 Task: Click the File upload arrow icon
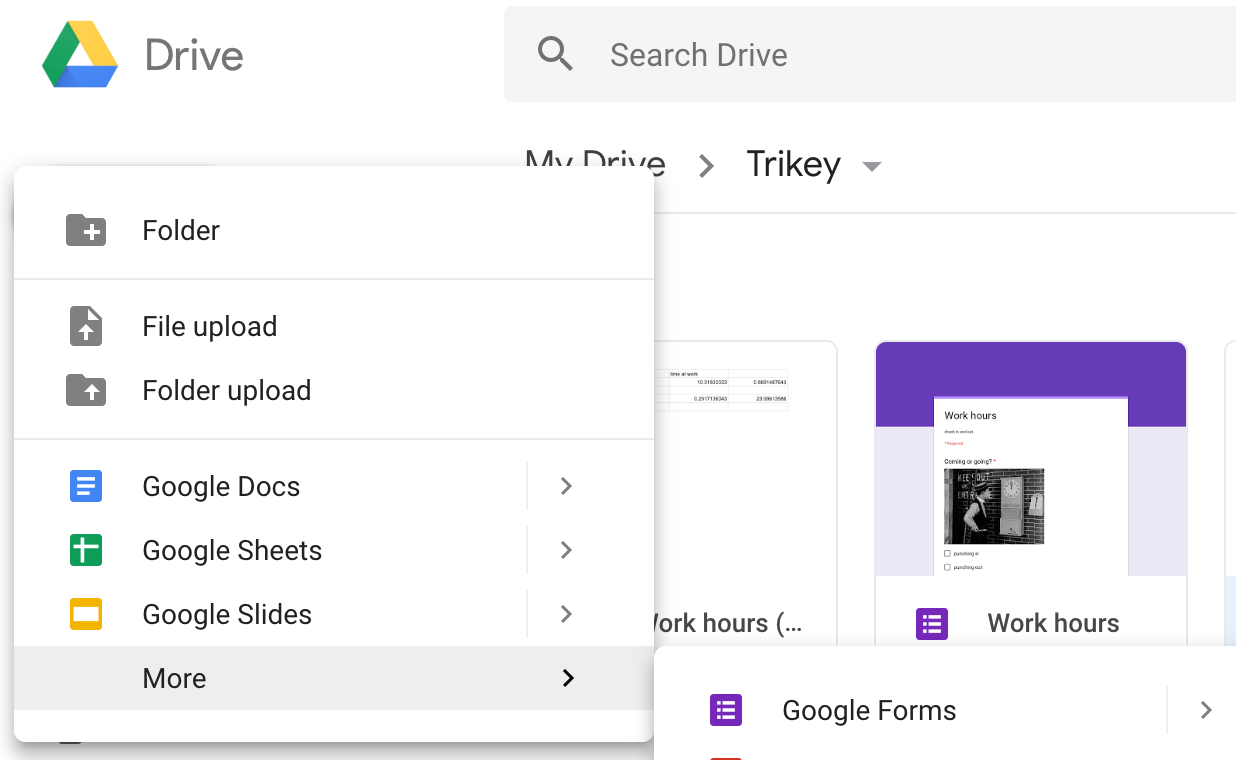click(86, 326)
